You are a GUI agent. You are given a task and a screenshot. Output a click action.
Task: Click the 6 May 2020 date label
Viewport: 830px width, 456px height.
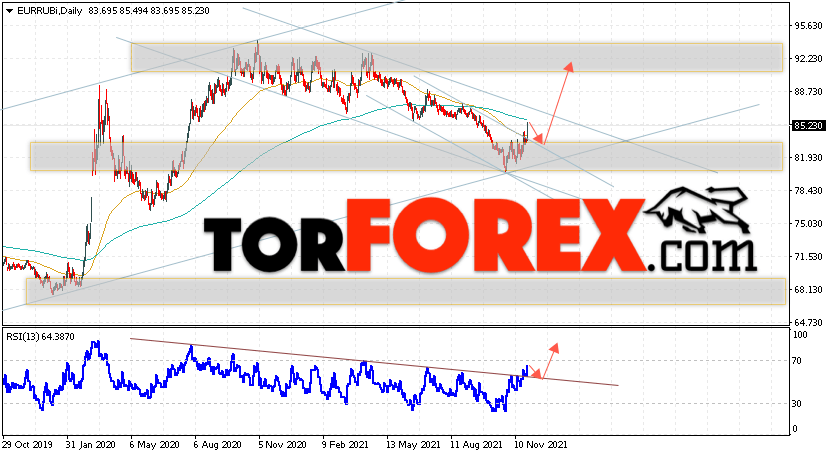point(153,444)
